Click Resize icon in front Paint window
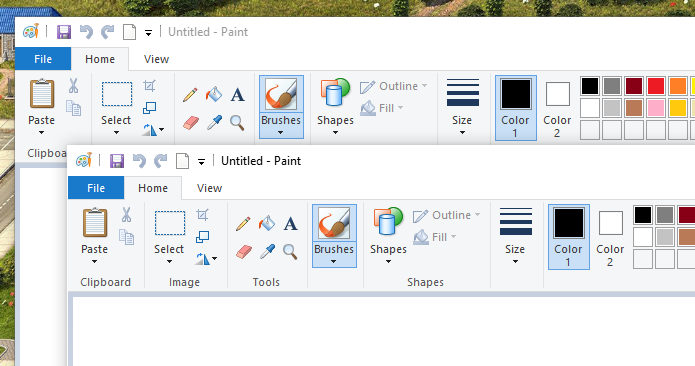Screen dimensions: 695x366 click(203, 237)
